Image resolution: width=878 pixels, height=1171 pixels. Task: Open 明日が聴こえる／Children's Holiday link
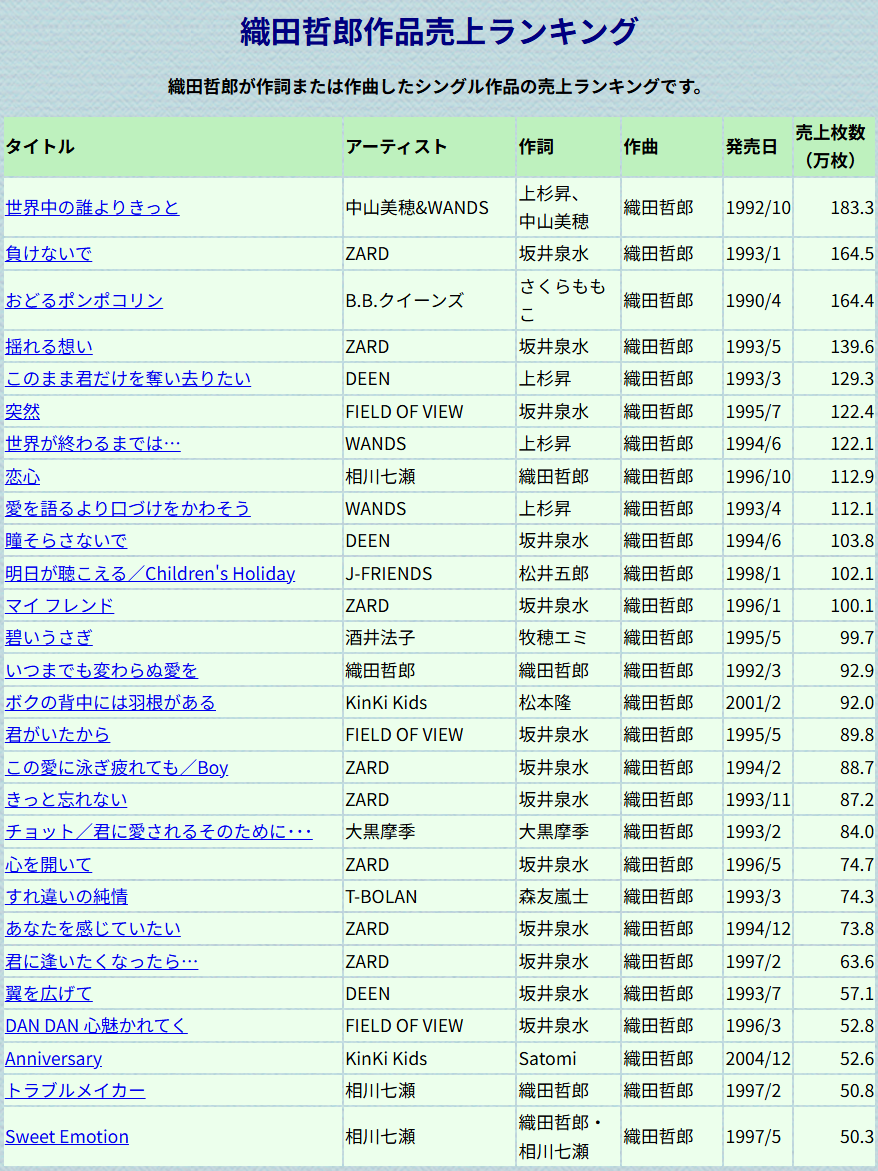click(x=150, y=574)
